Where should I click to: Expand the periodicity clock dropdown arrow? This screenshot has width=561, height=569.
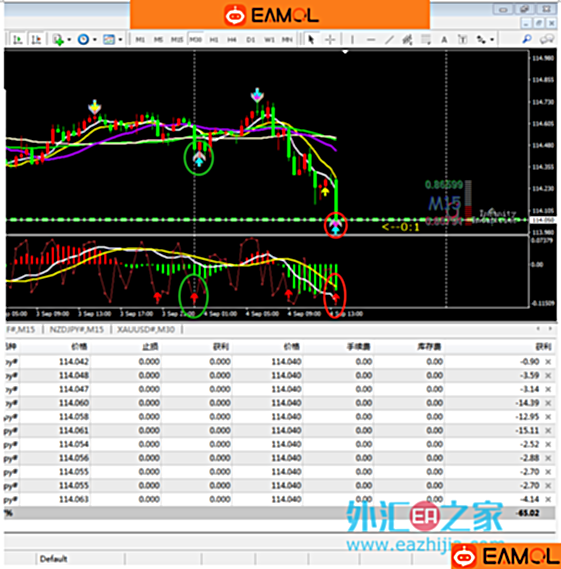95,39
